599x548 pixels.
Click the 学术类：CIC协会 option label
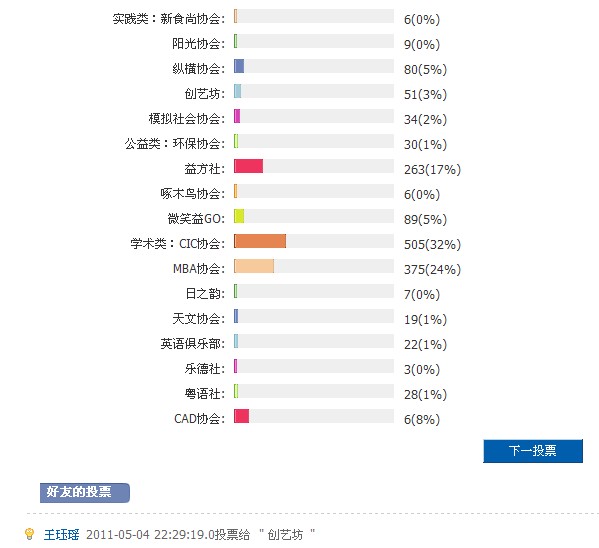[178, 243]
